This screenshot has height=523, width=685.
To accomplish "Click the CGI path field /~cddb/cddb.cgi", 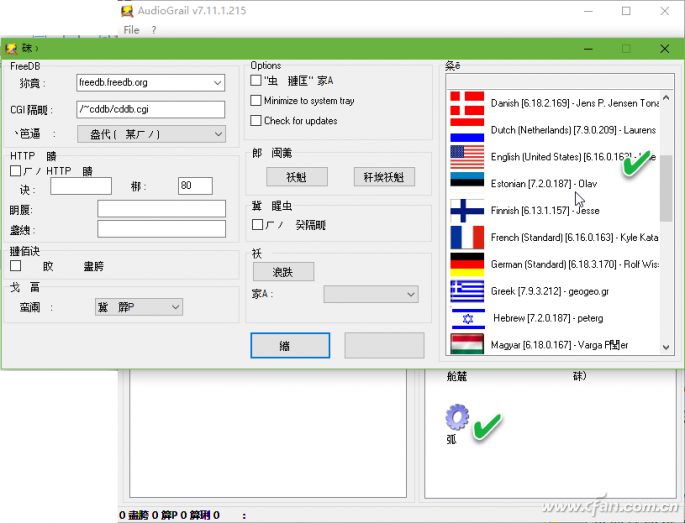I will click(x=151, y=109).
